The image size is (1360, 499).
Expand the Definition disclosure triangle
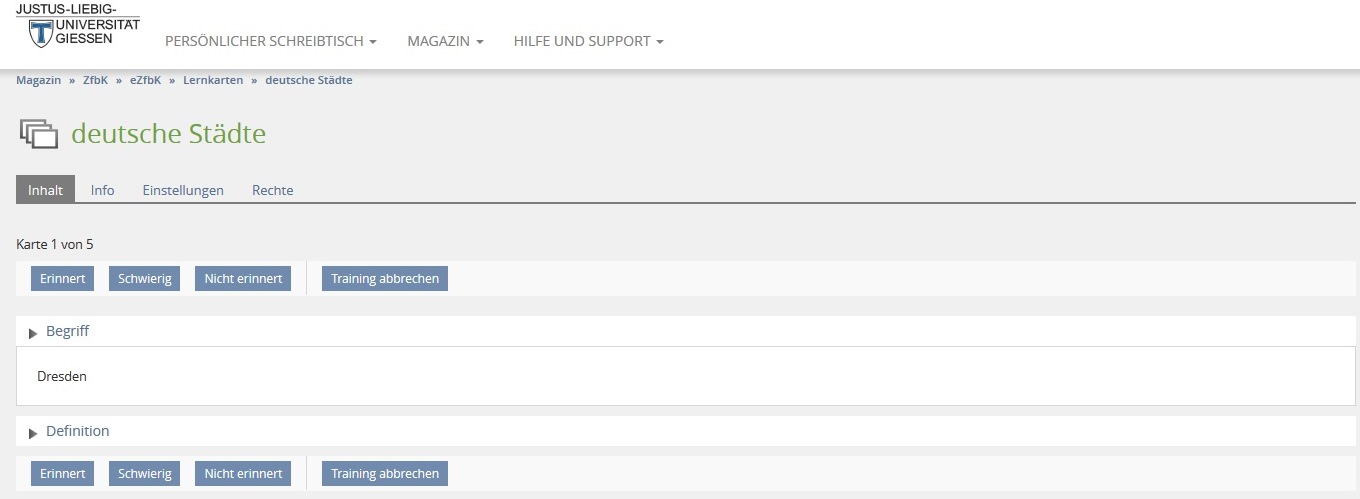point(33,432)
